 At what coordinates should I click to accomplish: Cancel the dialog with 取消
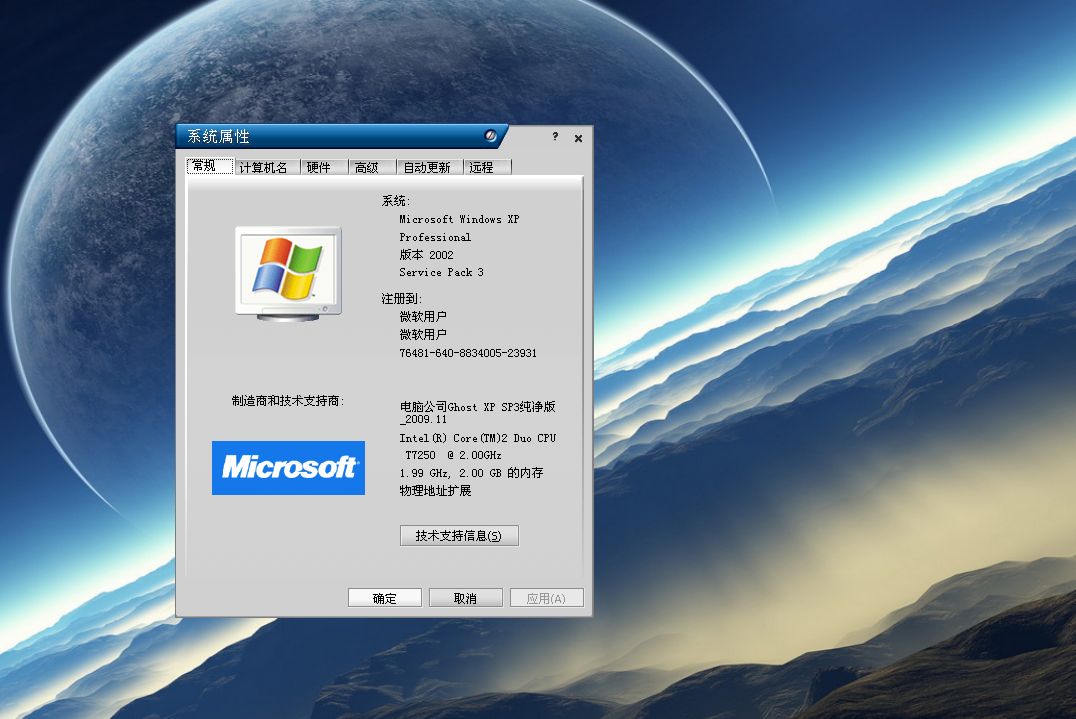[x=465, y=598]
